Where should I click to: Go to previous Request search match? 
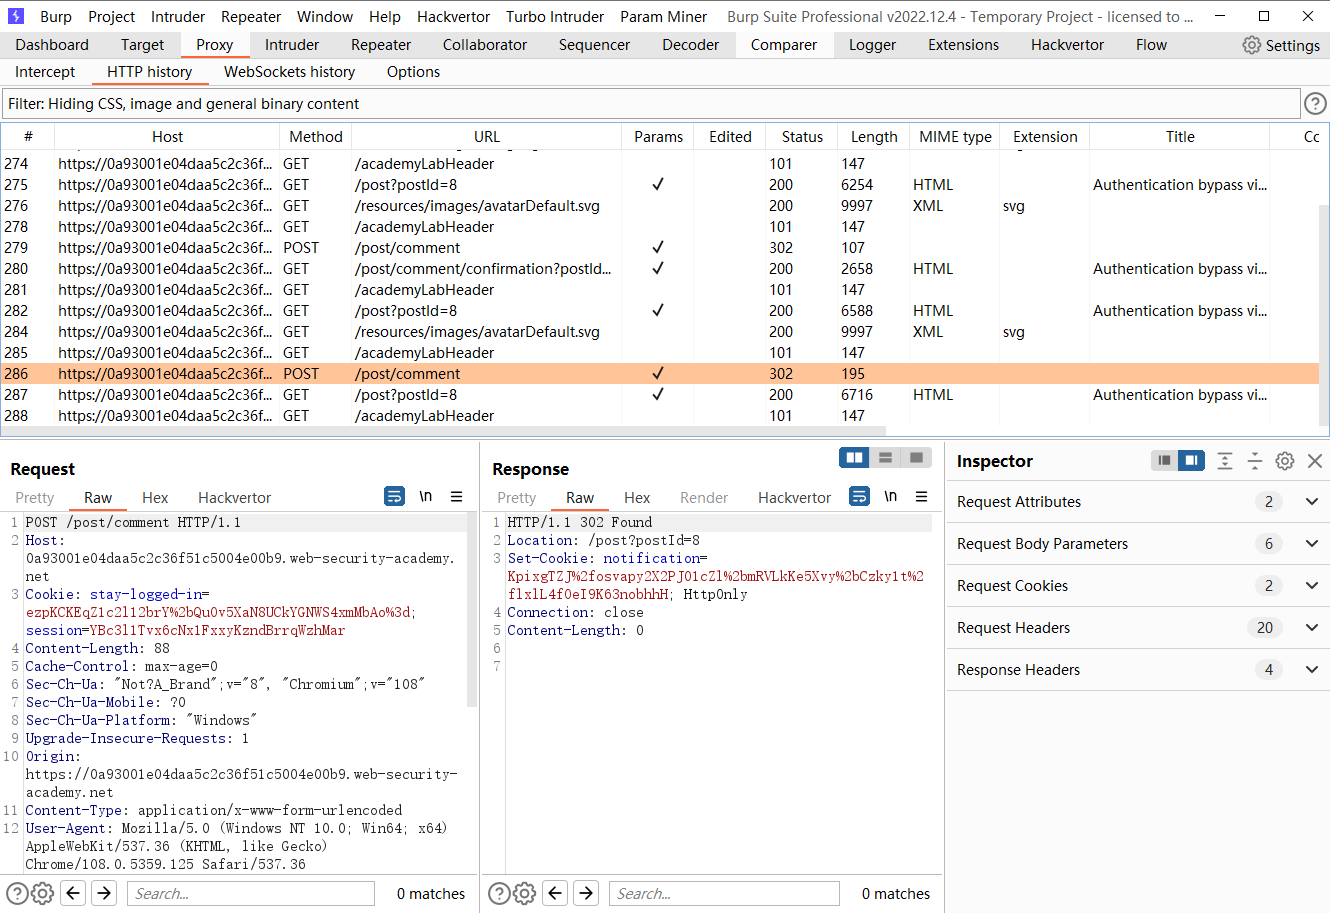(73, 893)
